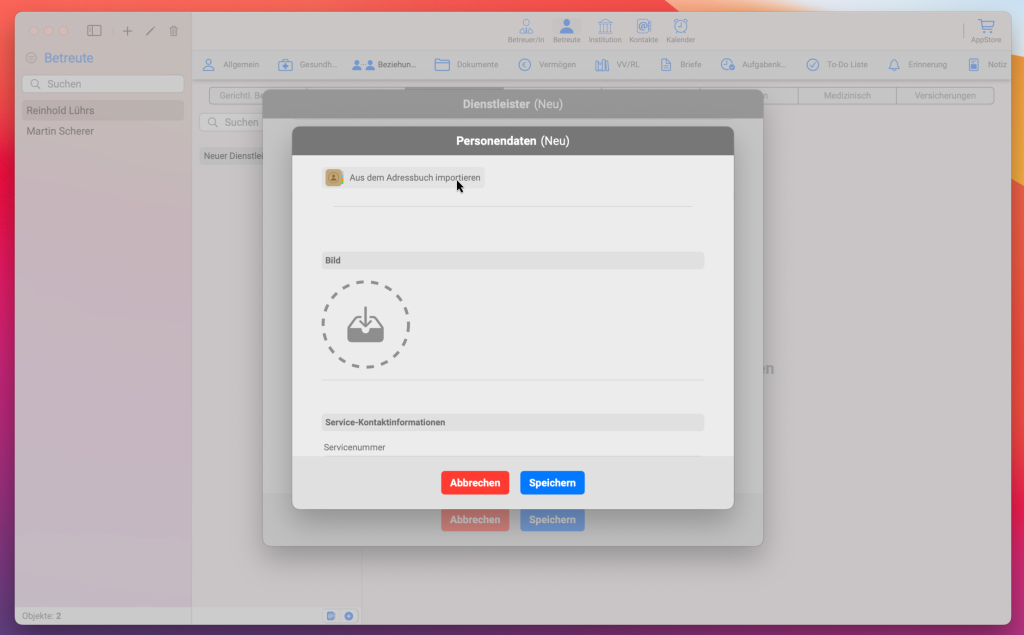Open the Kontakte section
Screen dimensions: 1024x635
(x=643, y=31)
